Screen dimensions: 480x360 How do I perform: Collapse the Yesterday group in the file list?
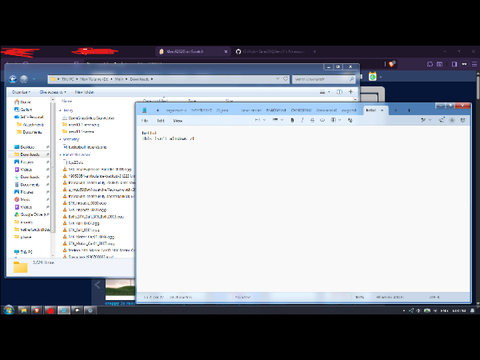click(60, 139)
